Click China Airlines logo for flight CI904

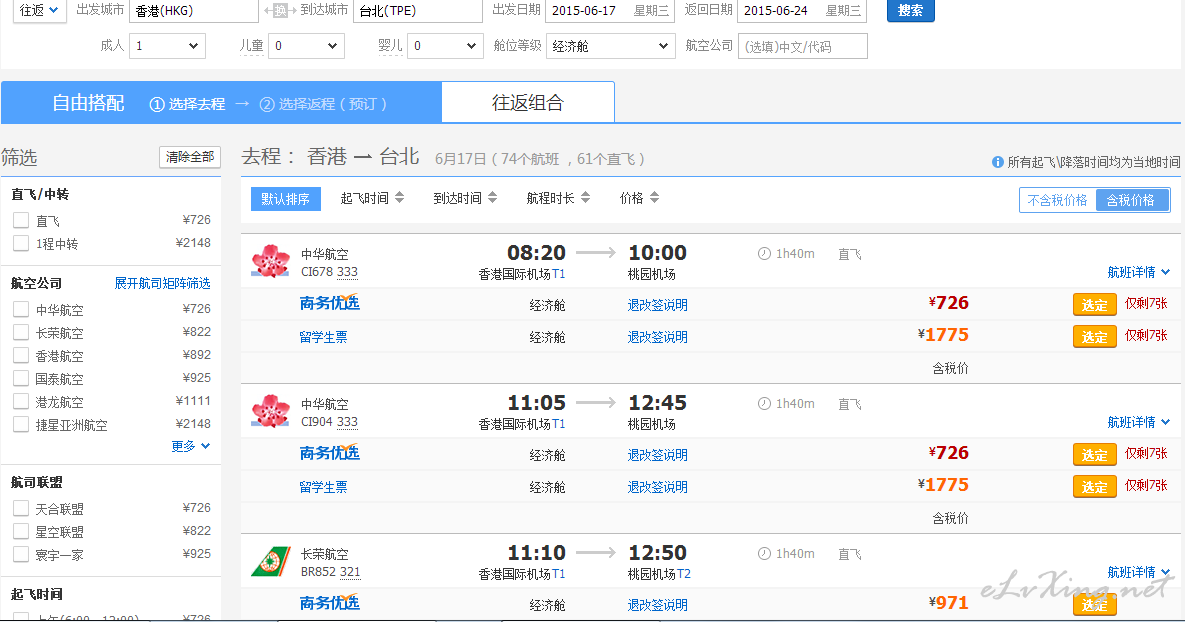click(271, 410)
